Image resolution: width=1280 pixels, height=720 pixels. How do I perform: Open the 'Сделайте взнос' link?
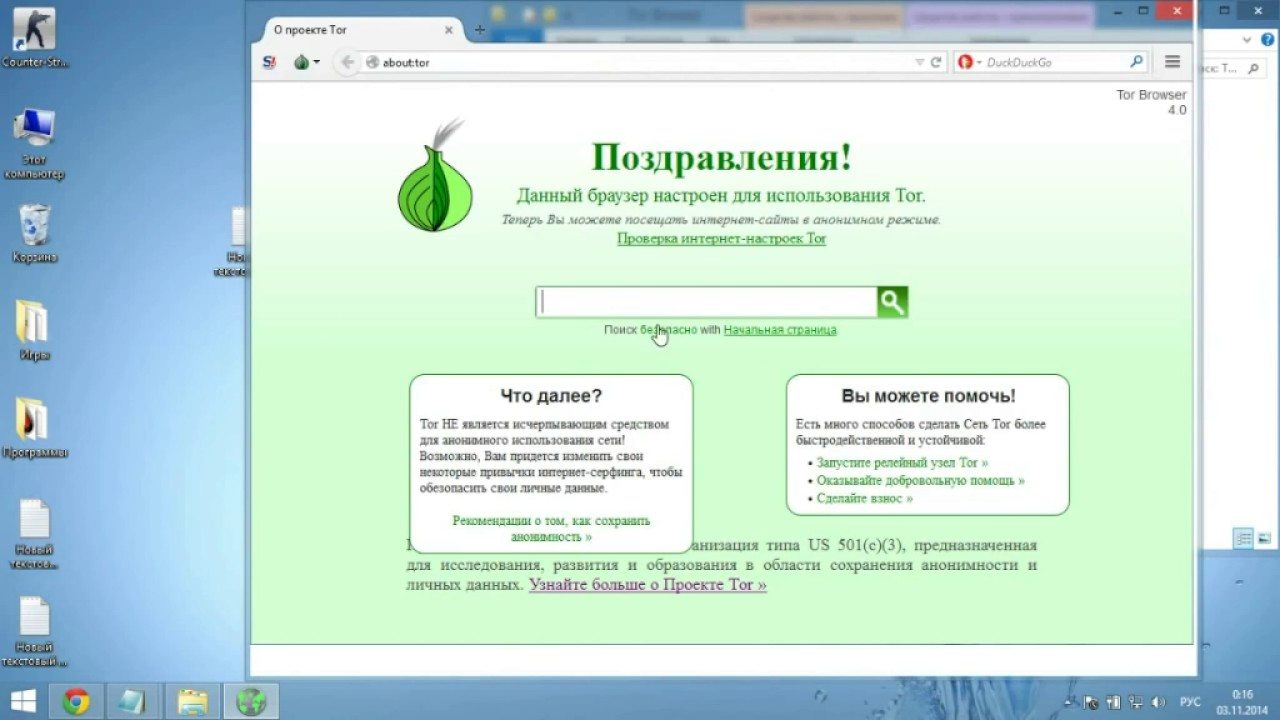tap(864, 498)
